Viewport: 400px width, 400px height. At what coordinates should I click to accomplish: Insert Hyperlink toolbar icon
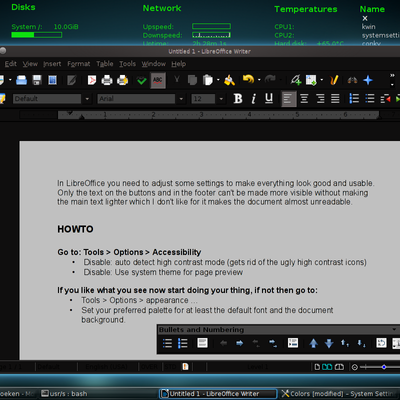pos(295,80)
